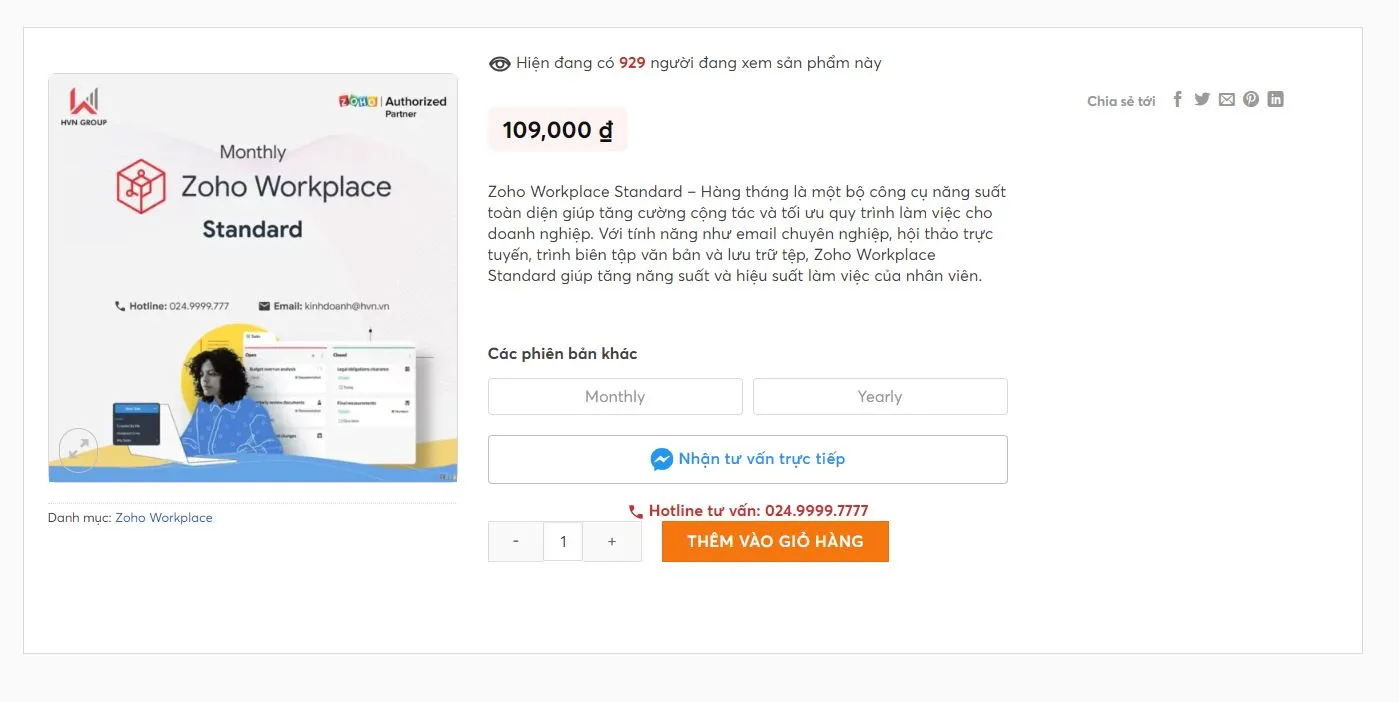Click the Các phiên bản khác label
Viewport: 1399px width, 702px height.
(562, 354)
